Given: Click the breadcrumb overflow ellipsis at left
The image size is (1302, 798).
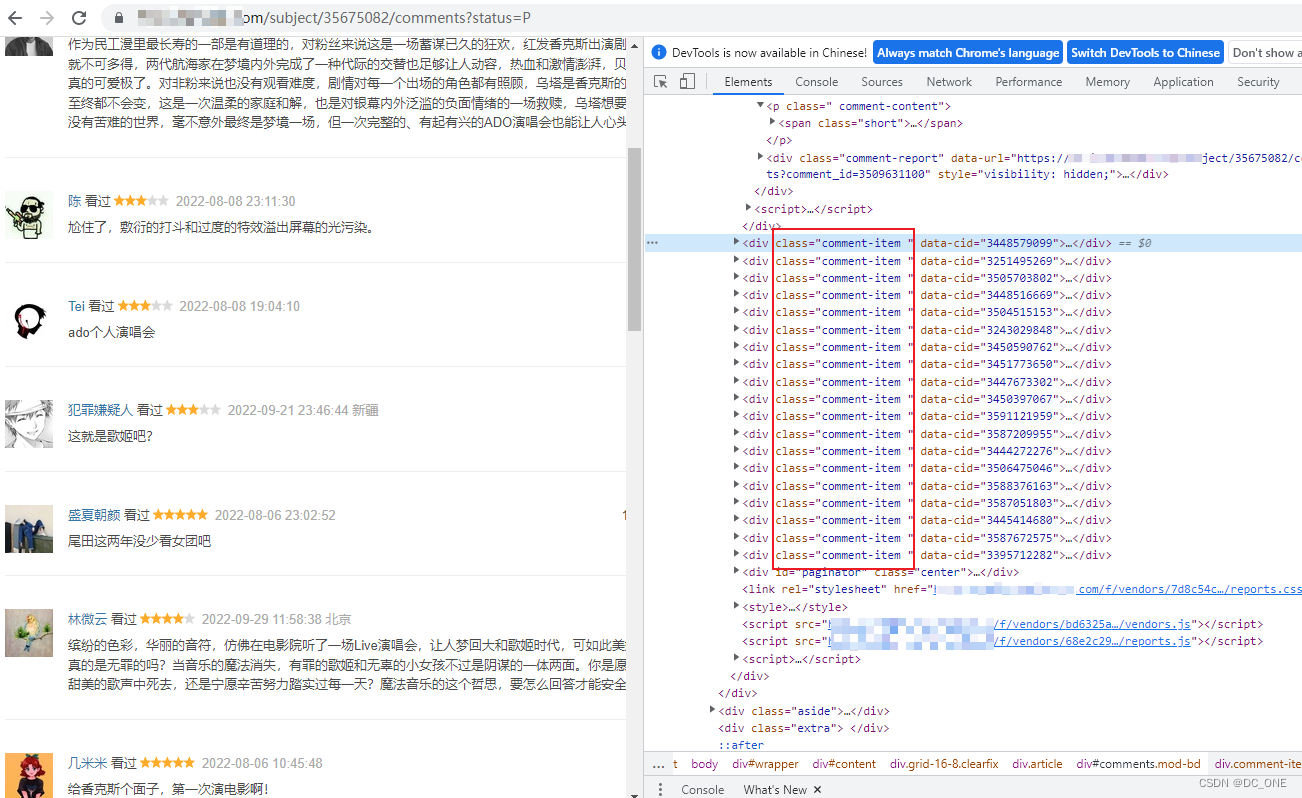Looking at the screenshot, I should pos(658,764).
